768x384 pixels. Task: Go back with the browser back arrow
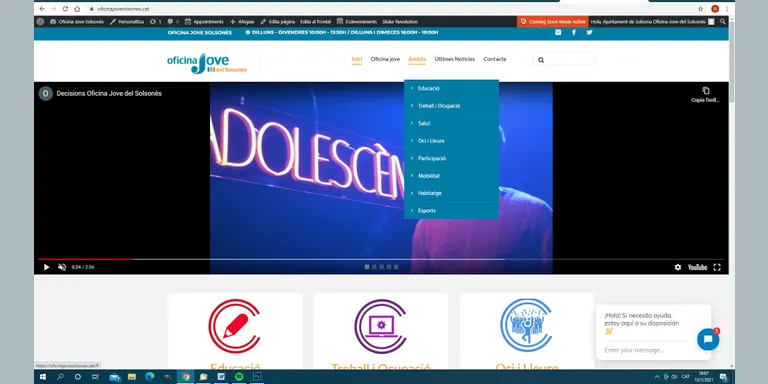pyautogui.click(x=42, y=9)
